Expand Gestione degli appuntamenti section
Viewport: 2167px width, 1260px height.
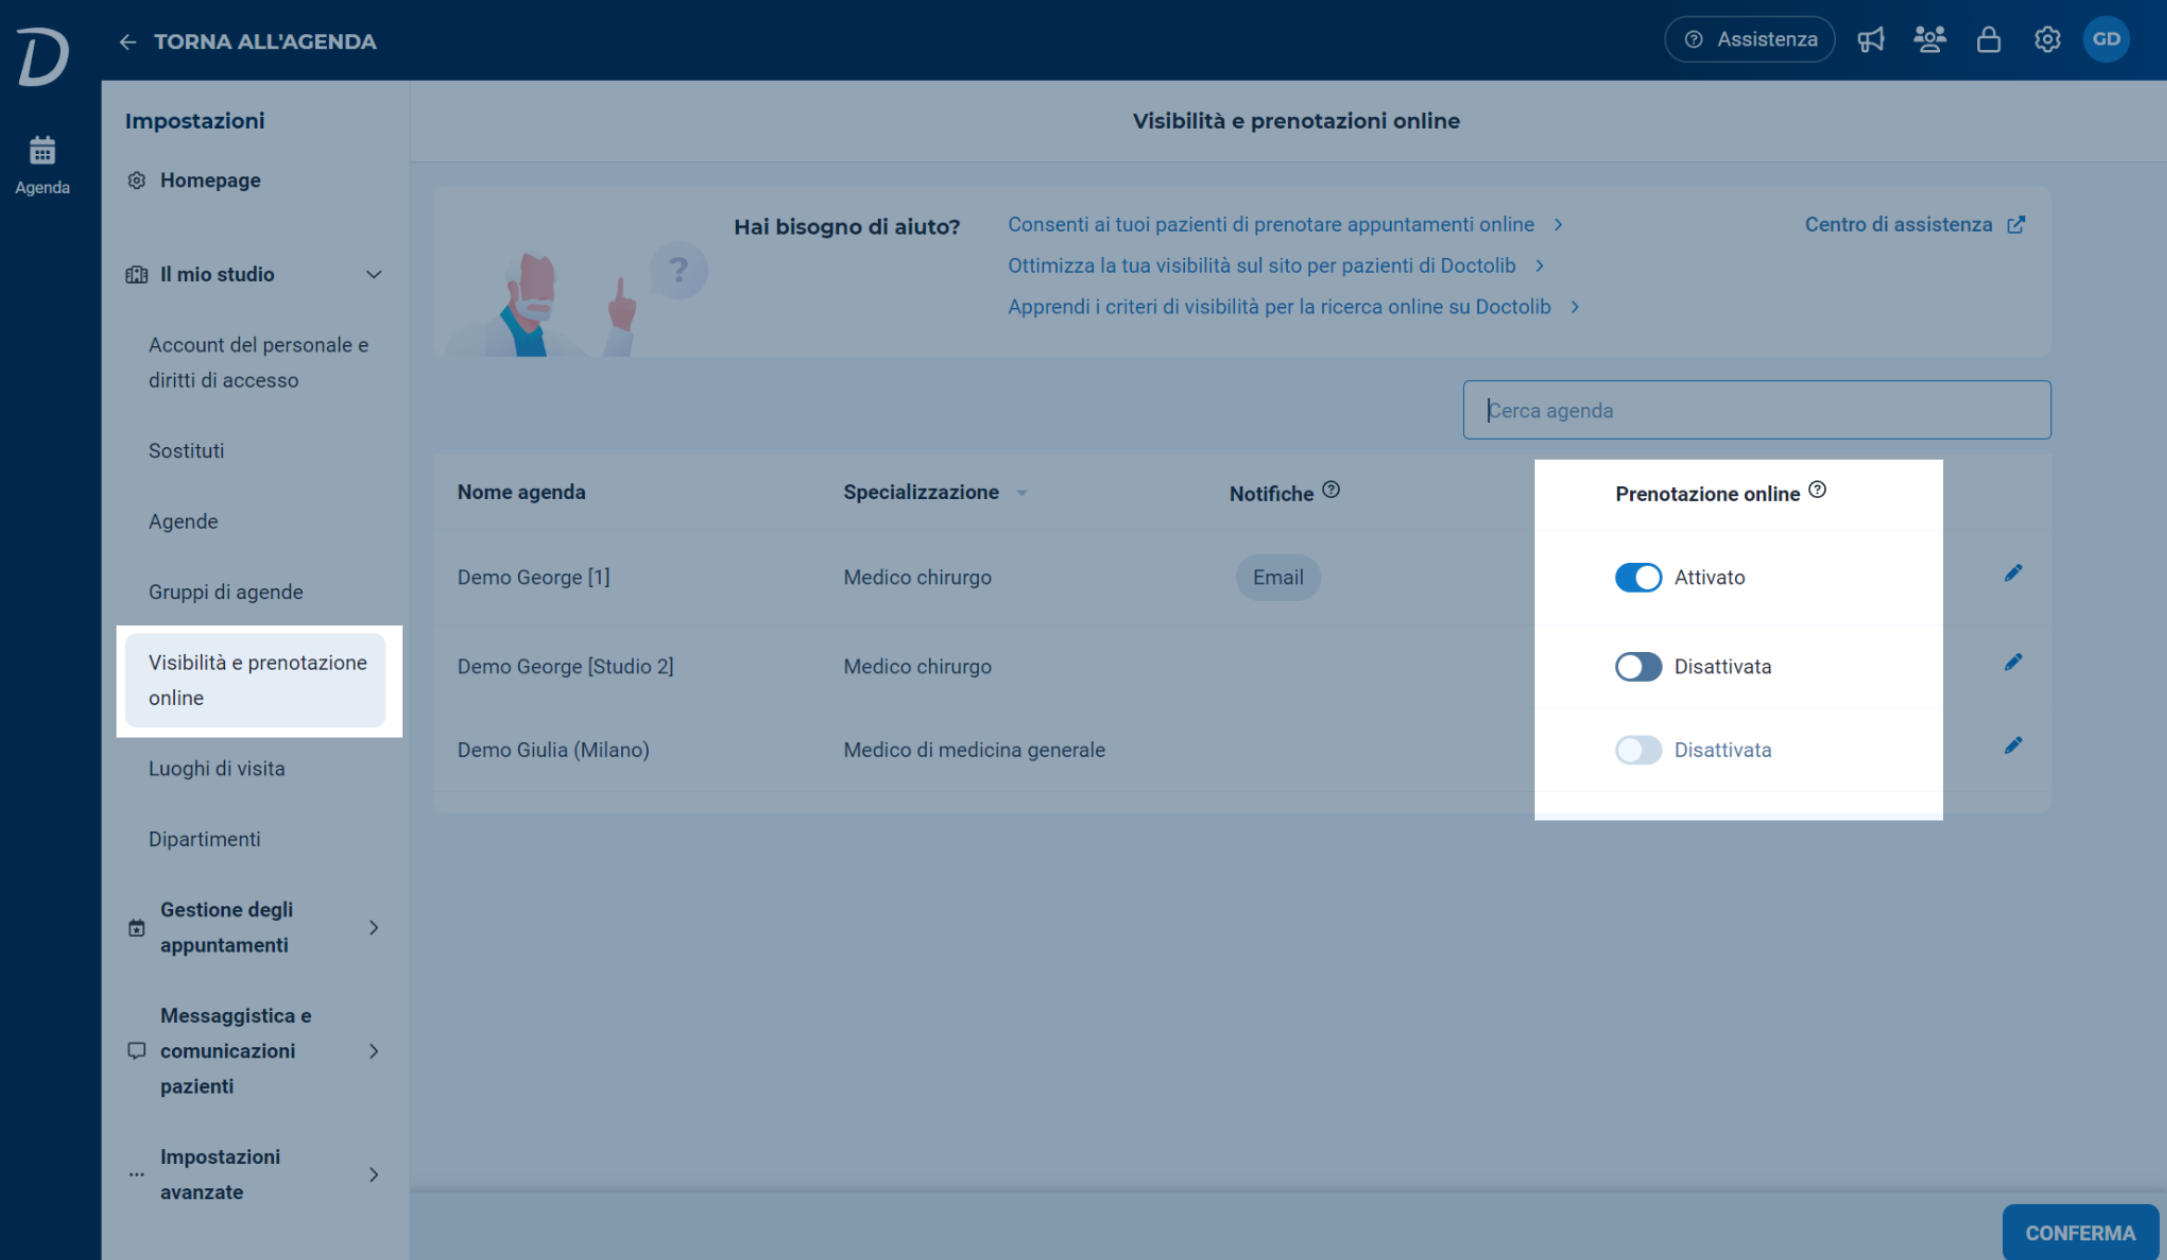(373, 928)
